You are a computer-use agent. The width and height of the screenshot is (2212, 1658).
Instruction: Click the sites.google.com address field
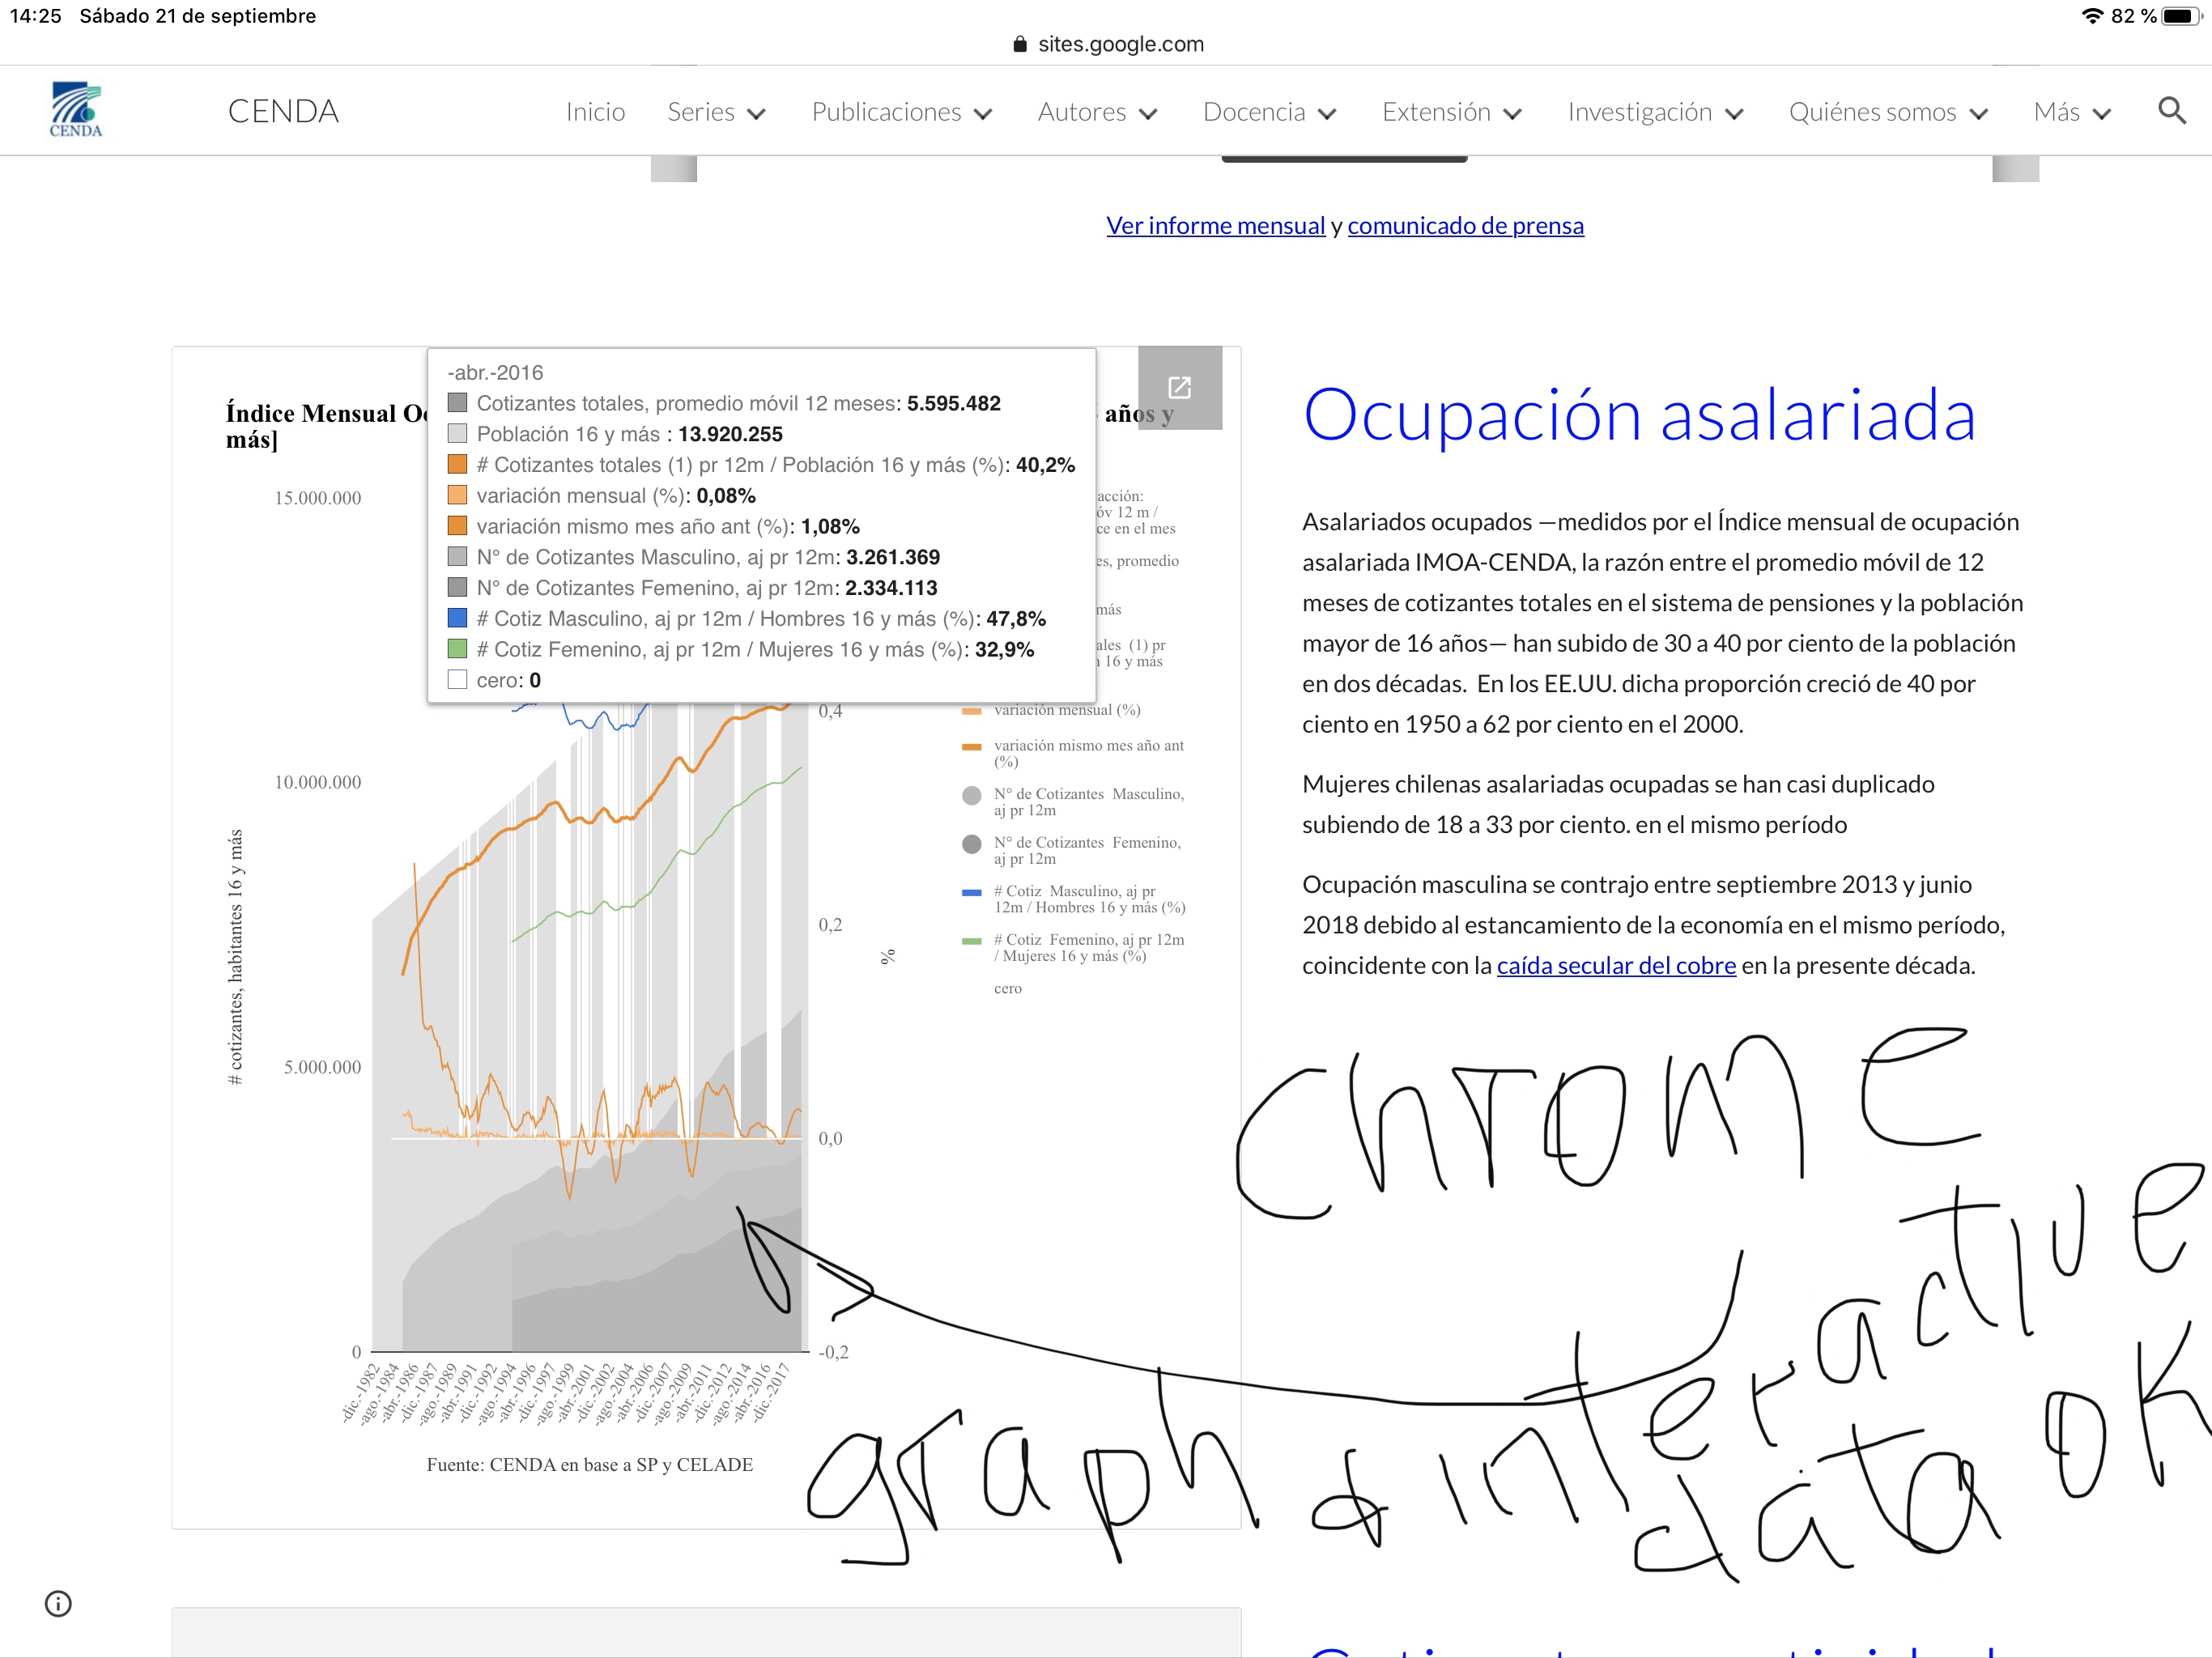(1120, 44)
